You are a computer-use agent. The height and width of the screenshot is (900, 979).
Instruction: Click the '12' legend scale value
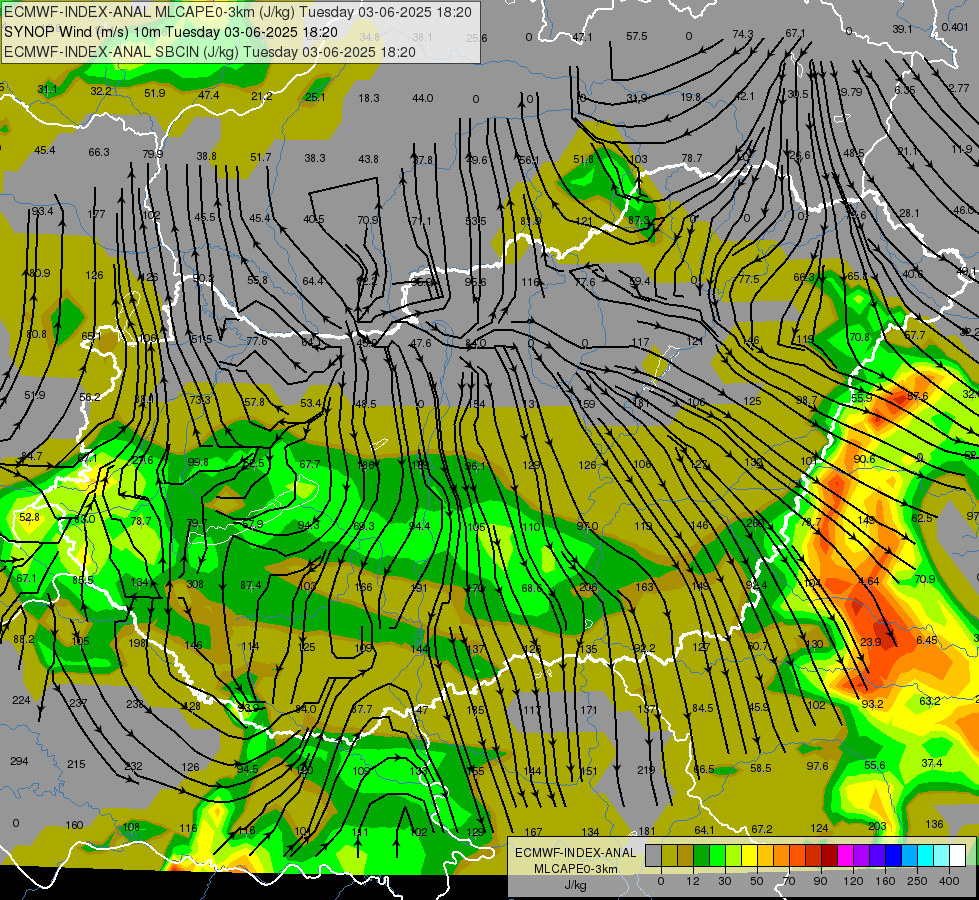693,881
